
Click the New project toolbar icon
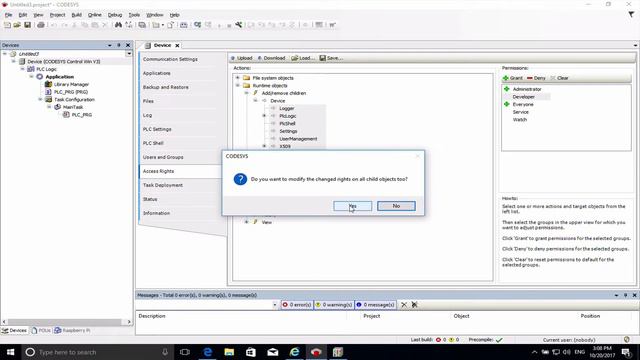[7, 25]
